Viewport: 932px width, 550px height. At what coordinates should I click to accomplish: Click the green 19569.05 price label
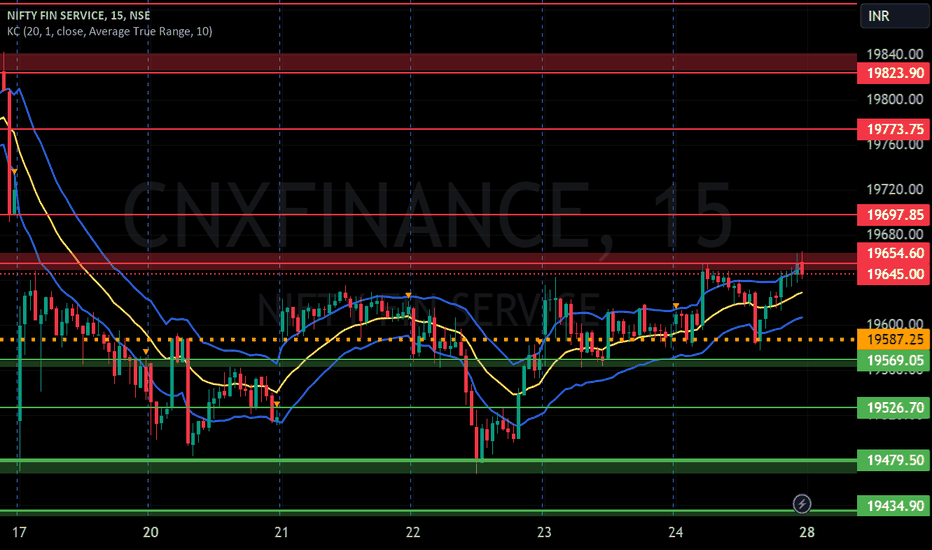pos(893,360)
